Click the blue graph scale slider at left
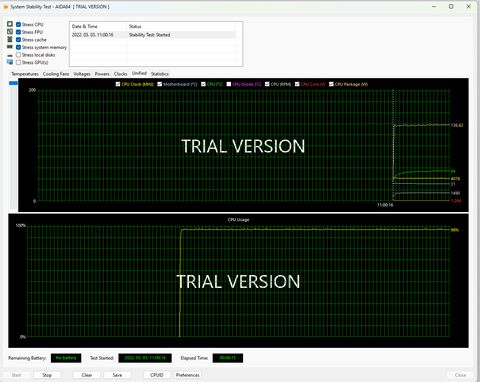This screenshot has height=382, width=480. click(x=13, y=83)
